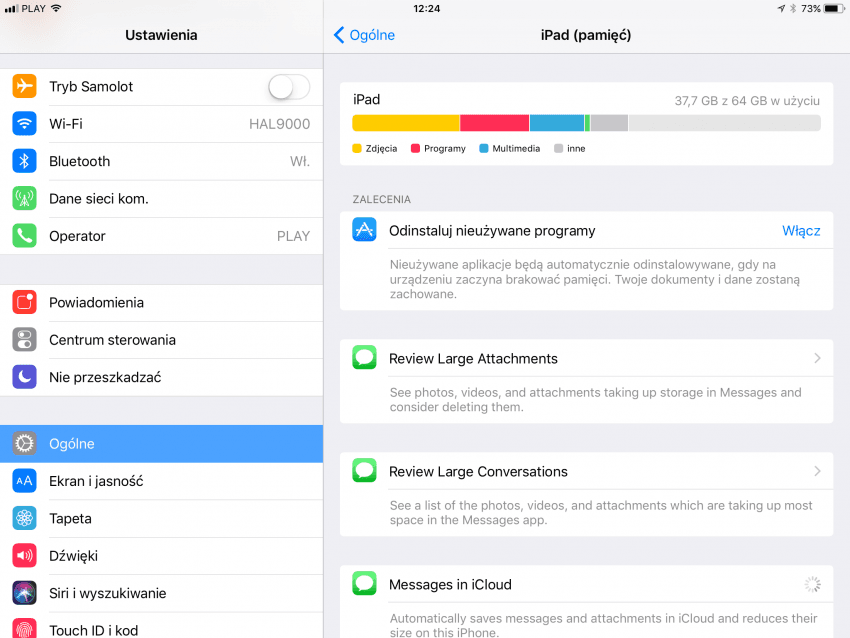Toggle the Tryb Samolot switch
This screenshot has height=638, width=850.
point(289,87)
